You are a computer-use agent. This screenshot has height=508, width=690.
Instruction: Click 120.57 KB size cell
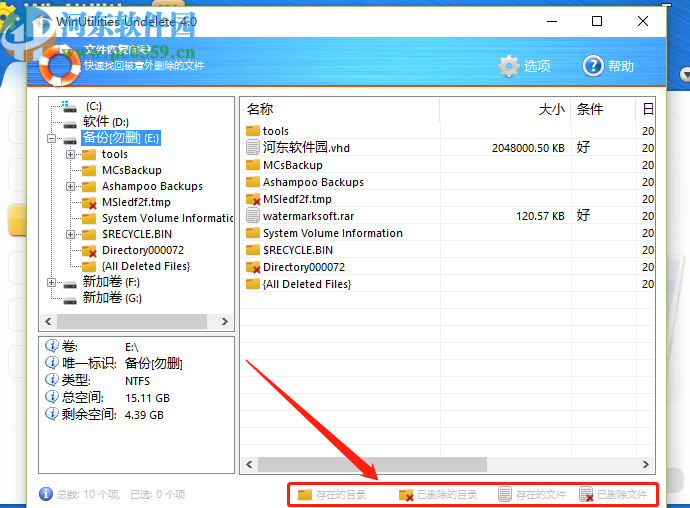tap(540, 216)
